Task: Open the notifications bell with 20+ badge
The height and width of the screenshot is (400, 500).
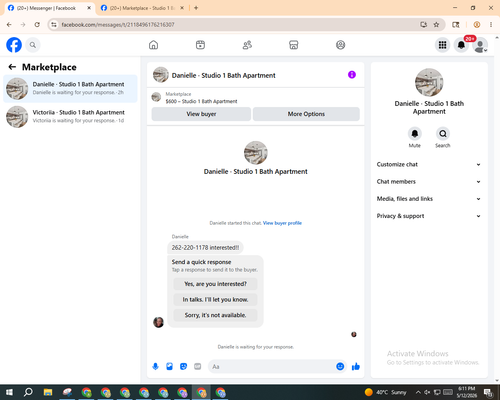Action: [x=461, y=45]
